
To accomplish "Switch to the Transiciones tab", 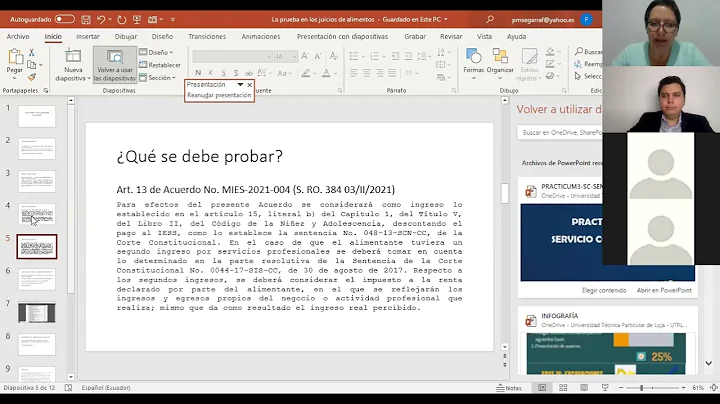I will [x=207, y=36].
